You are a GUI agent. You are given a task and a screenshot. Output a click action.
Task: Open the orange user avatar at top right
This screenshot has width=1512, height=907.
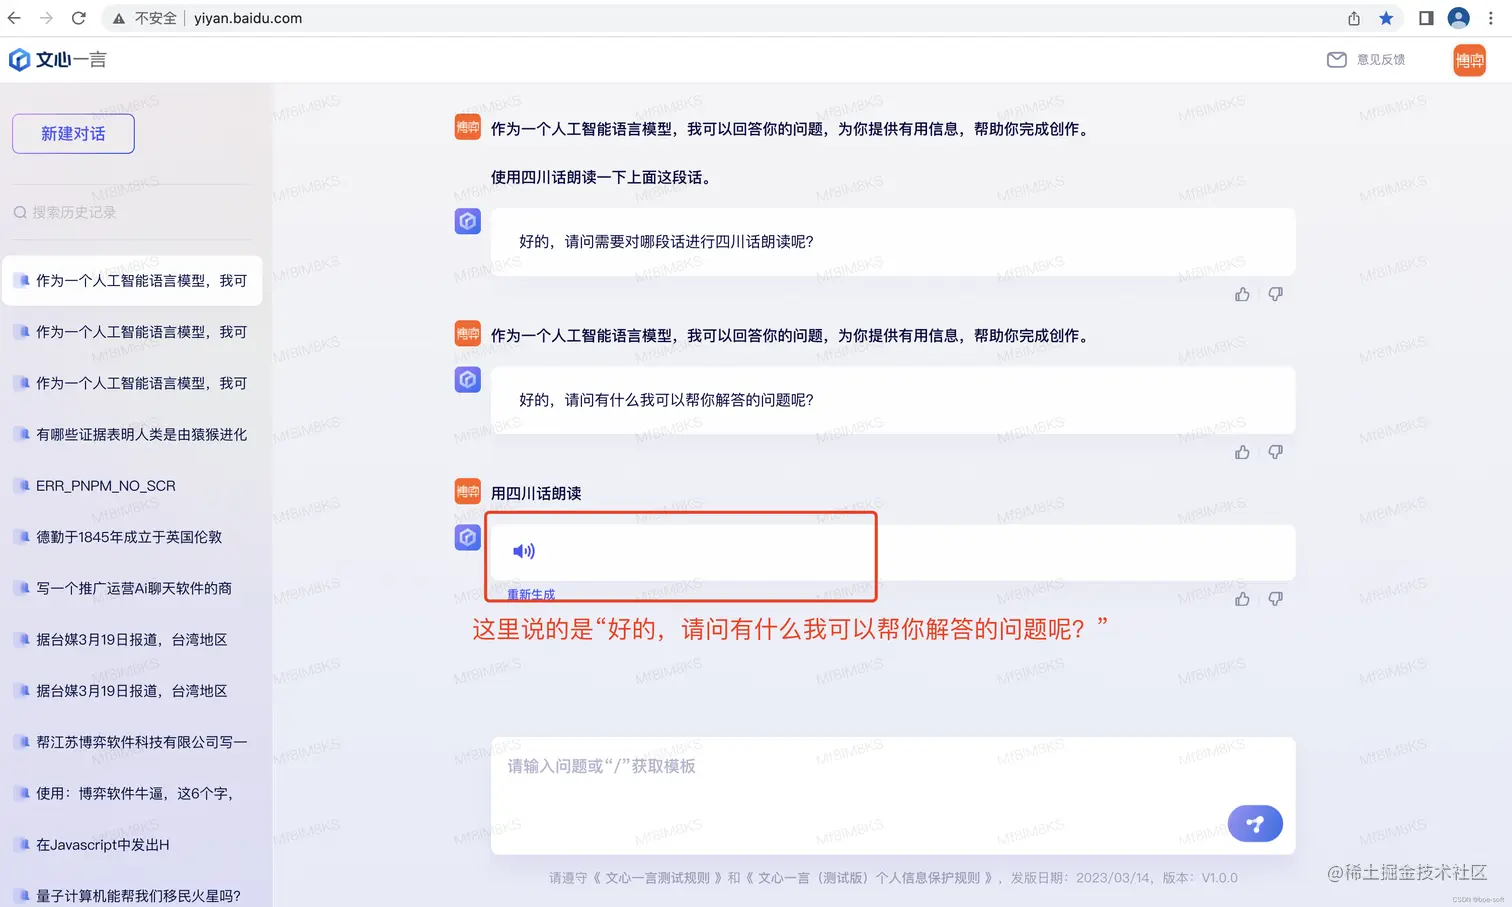(1469, 60)
